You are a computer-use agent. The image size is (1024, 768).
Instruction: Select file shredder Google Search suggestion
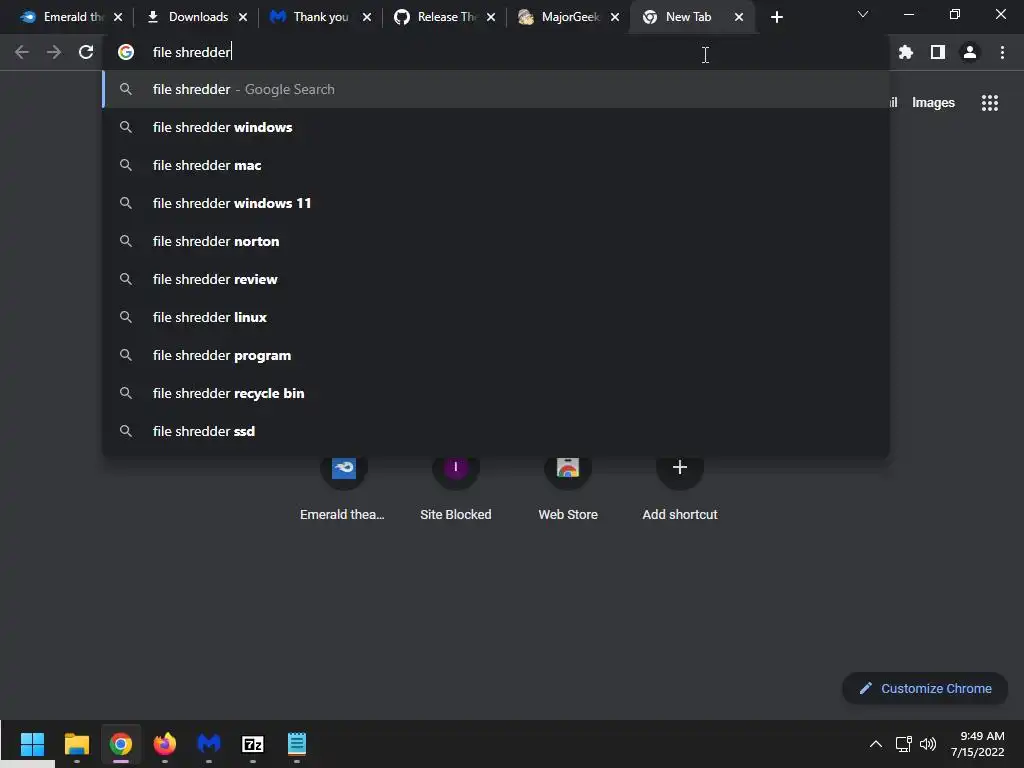pyautogui.click(x=496, y=89)
